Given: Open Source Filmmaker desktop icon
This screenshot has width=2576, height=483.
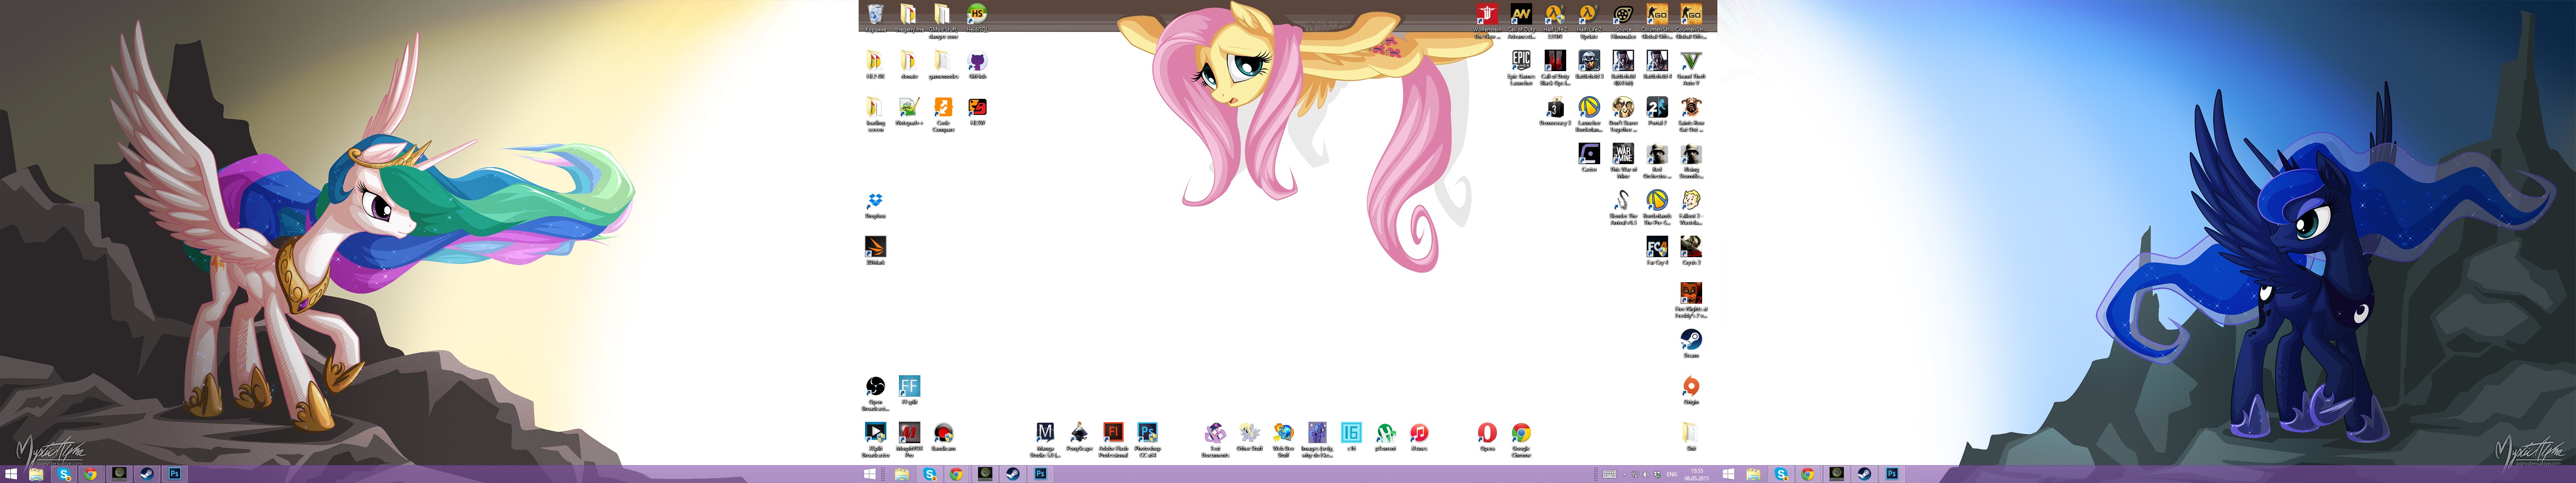Looking at the screenshot, I should coord(1623,14).
